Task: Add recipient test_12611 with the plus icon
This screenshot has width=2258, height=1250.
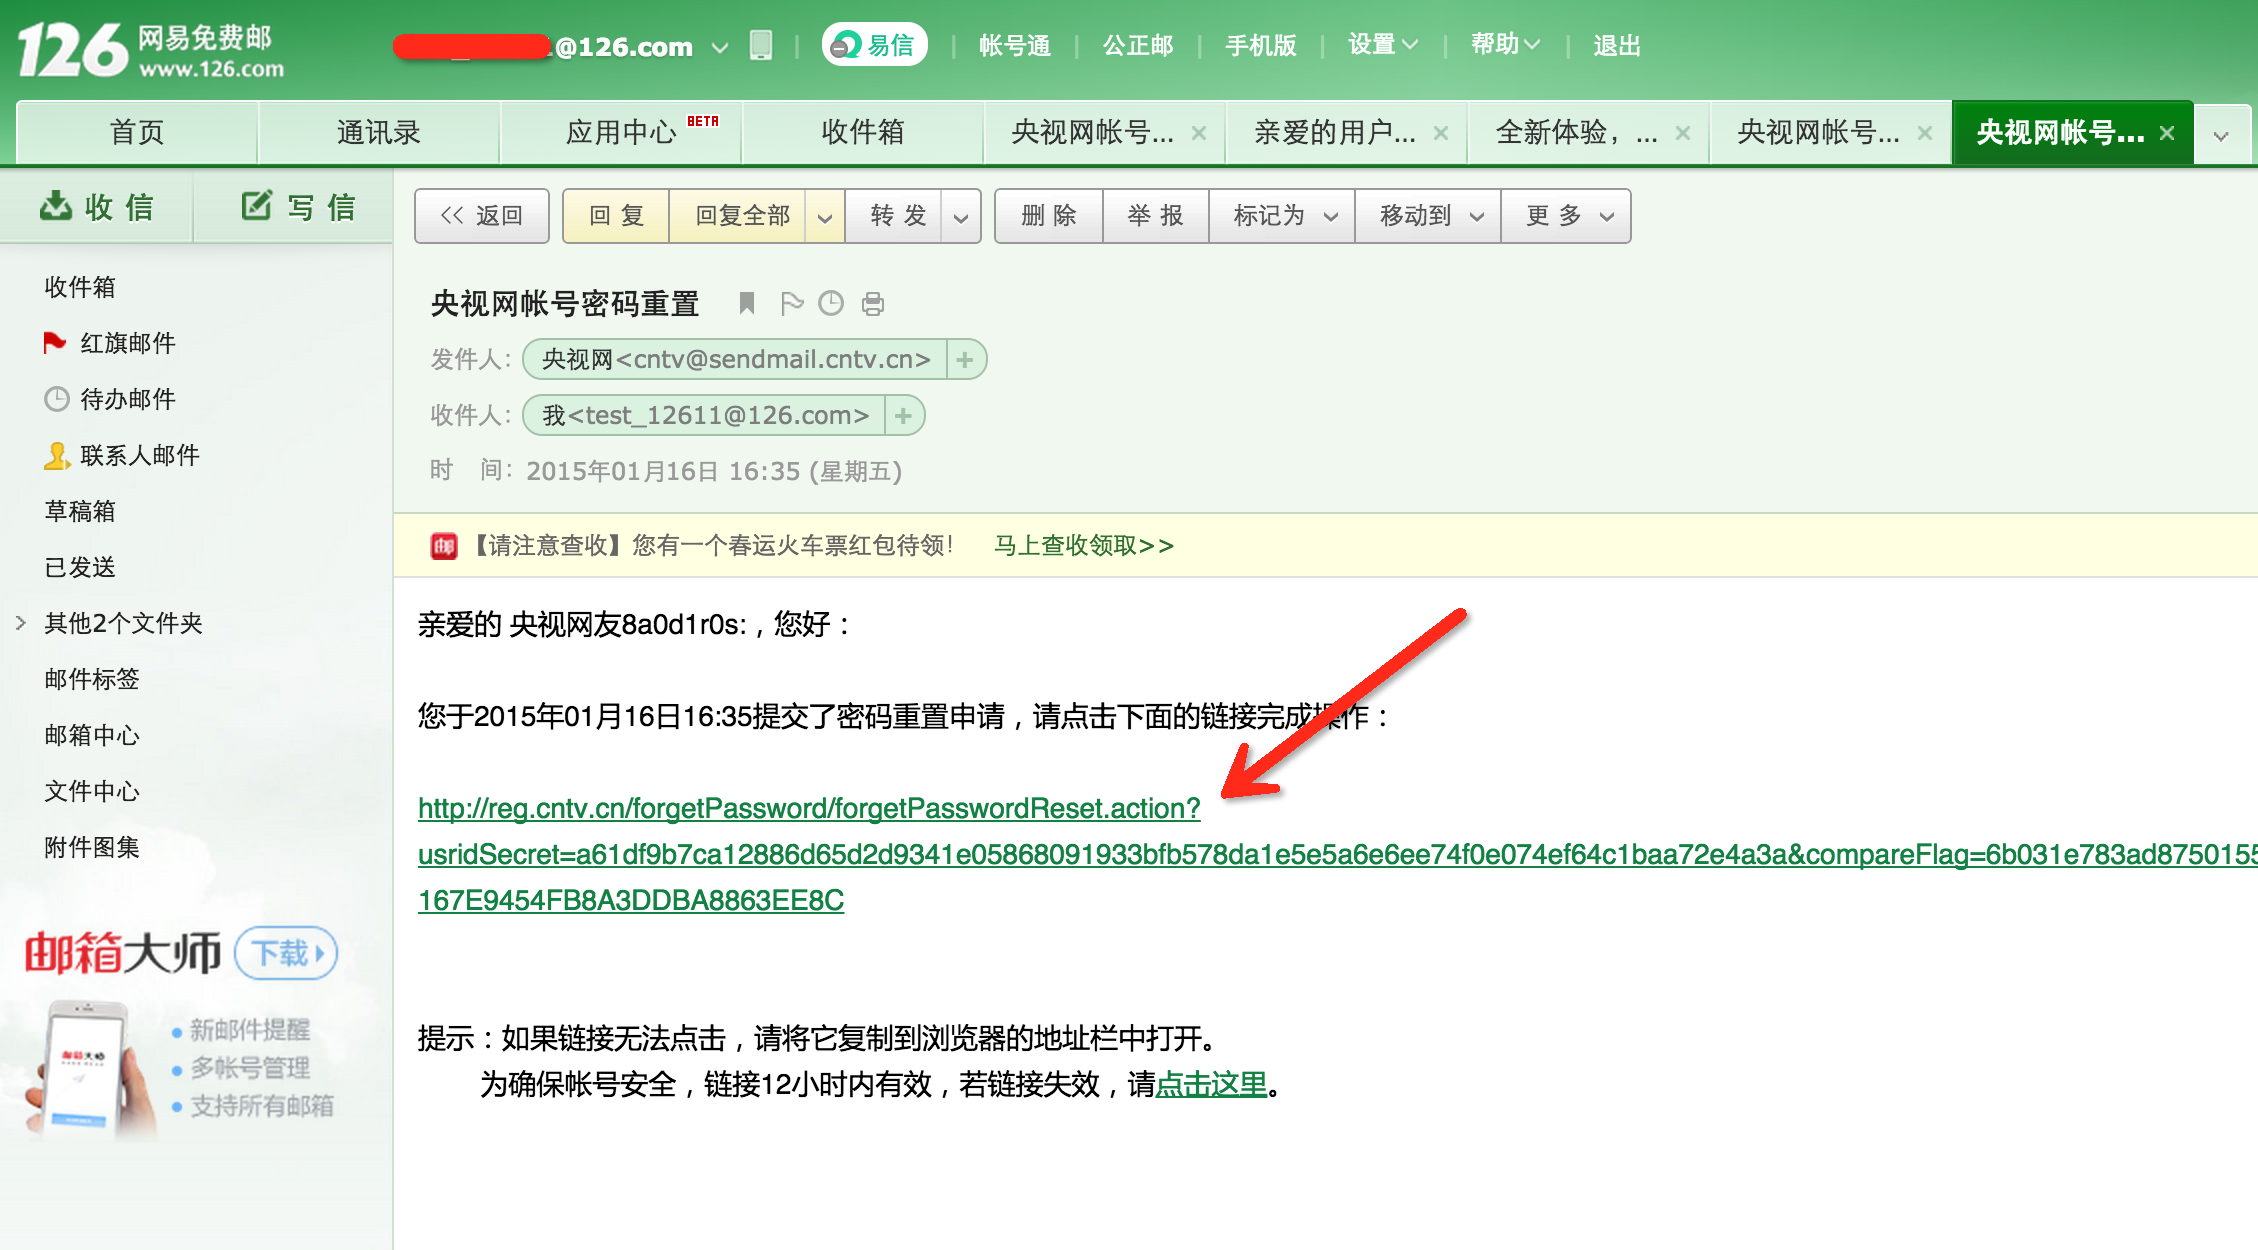Action: coord(903,416)
